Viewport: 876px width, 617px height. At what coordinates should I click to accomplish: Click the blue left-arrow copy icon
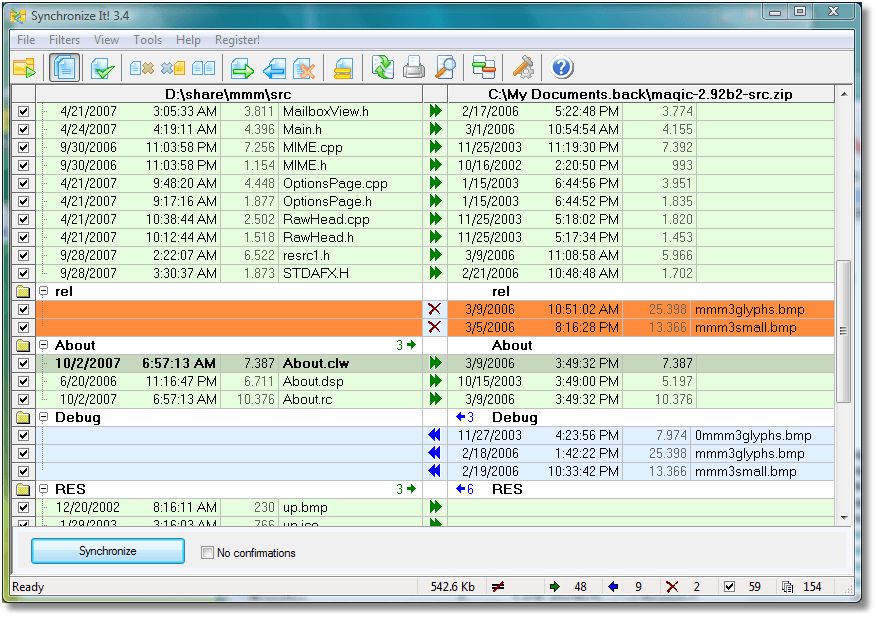click(274, 68)
